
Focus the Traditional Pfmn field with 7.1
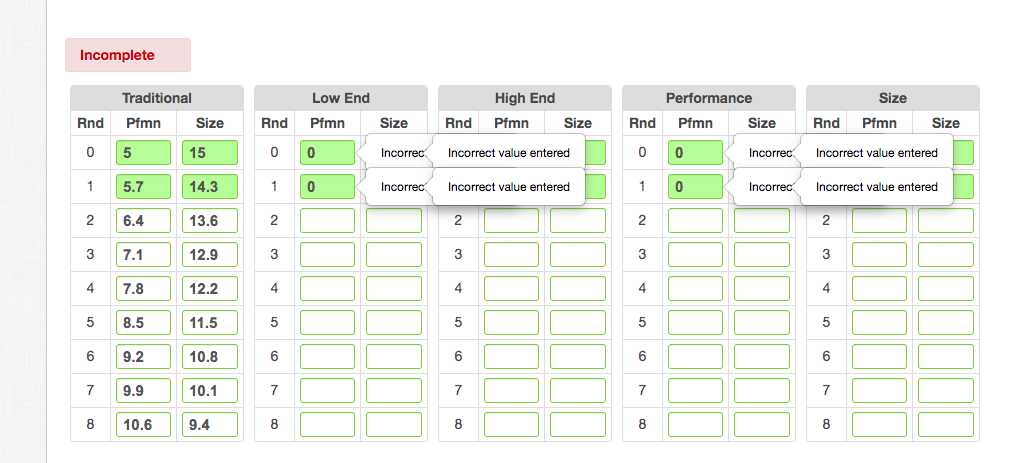point(143,254)
